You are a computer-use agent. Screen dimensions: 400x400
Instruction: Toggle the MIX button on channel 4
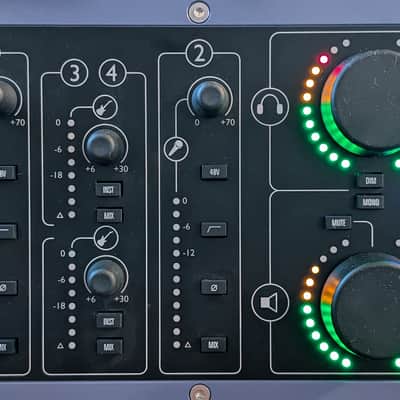109,347
